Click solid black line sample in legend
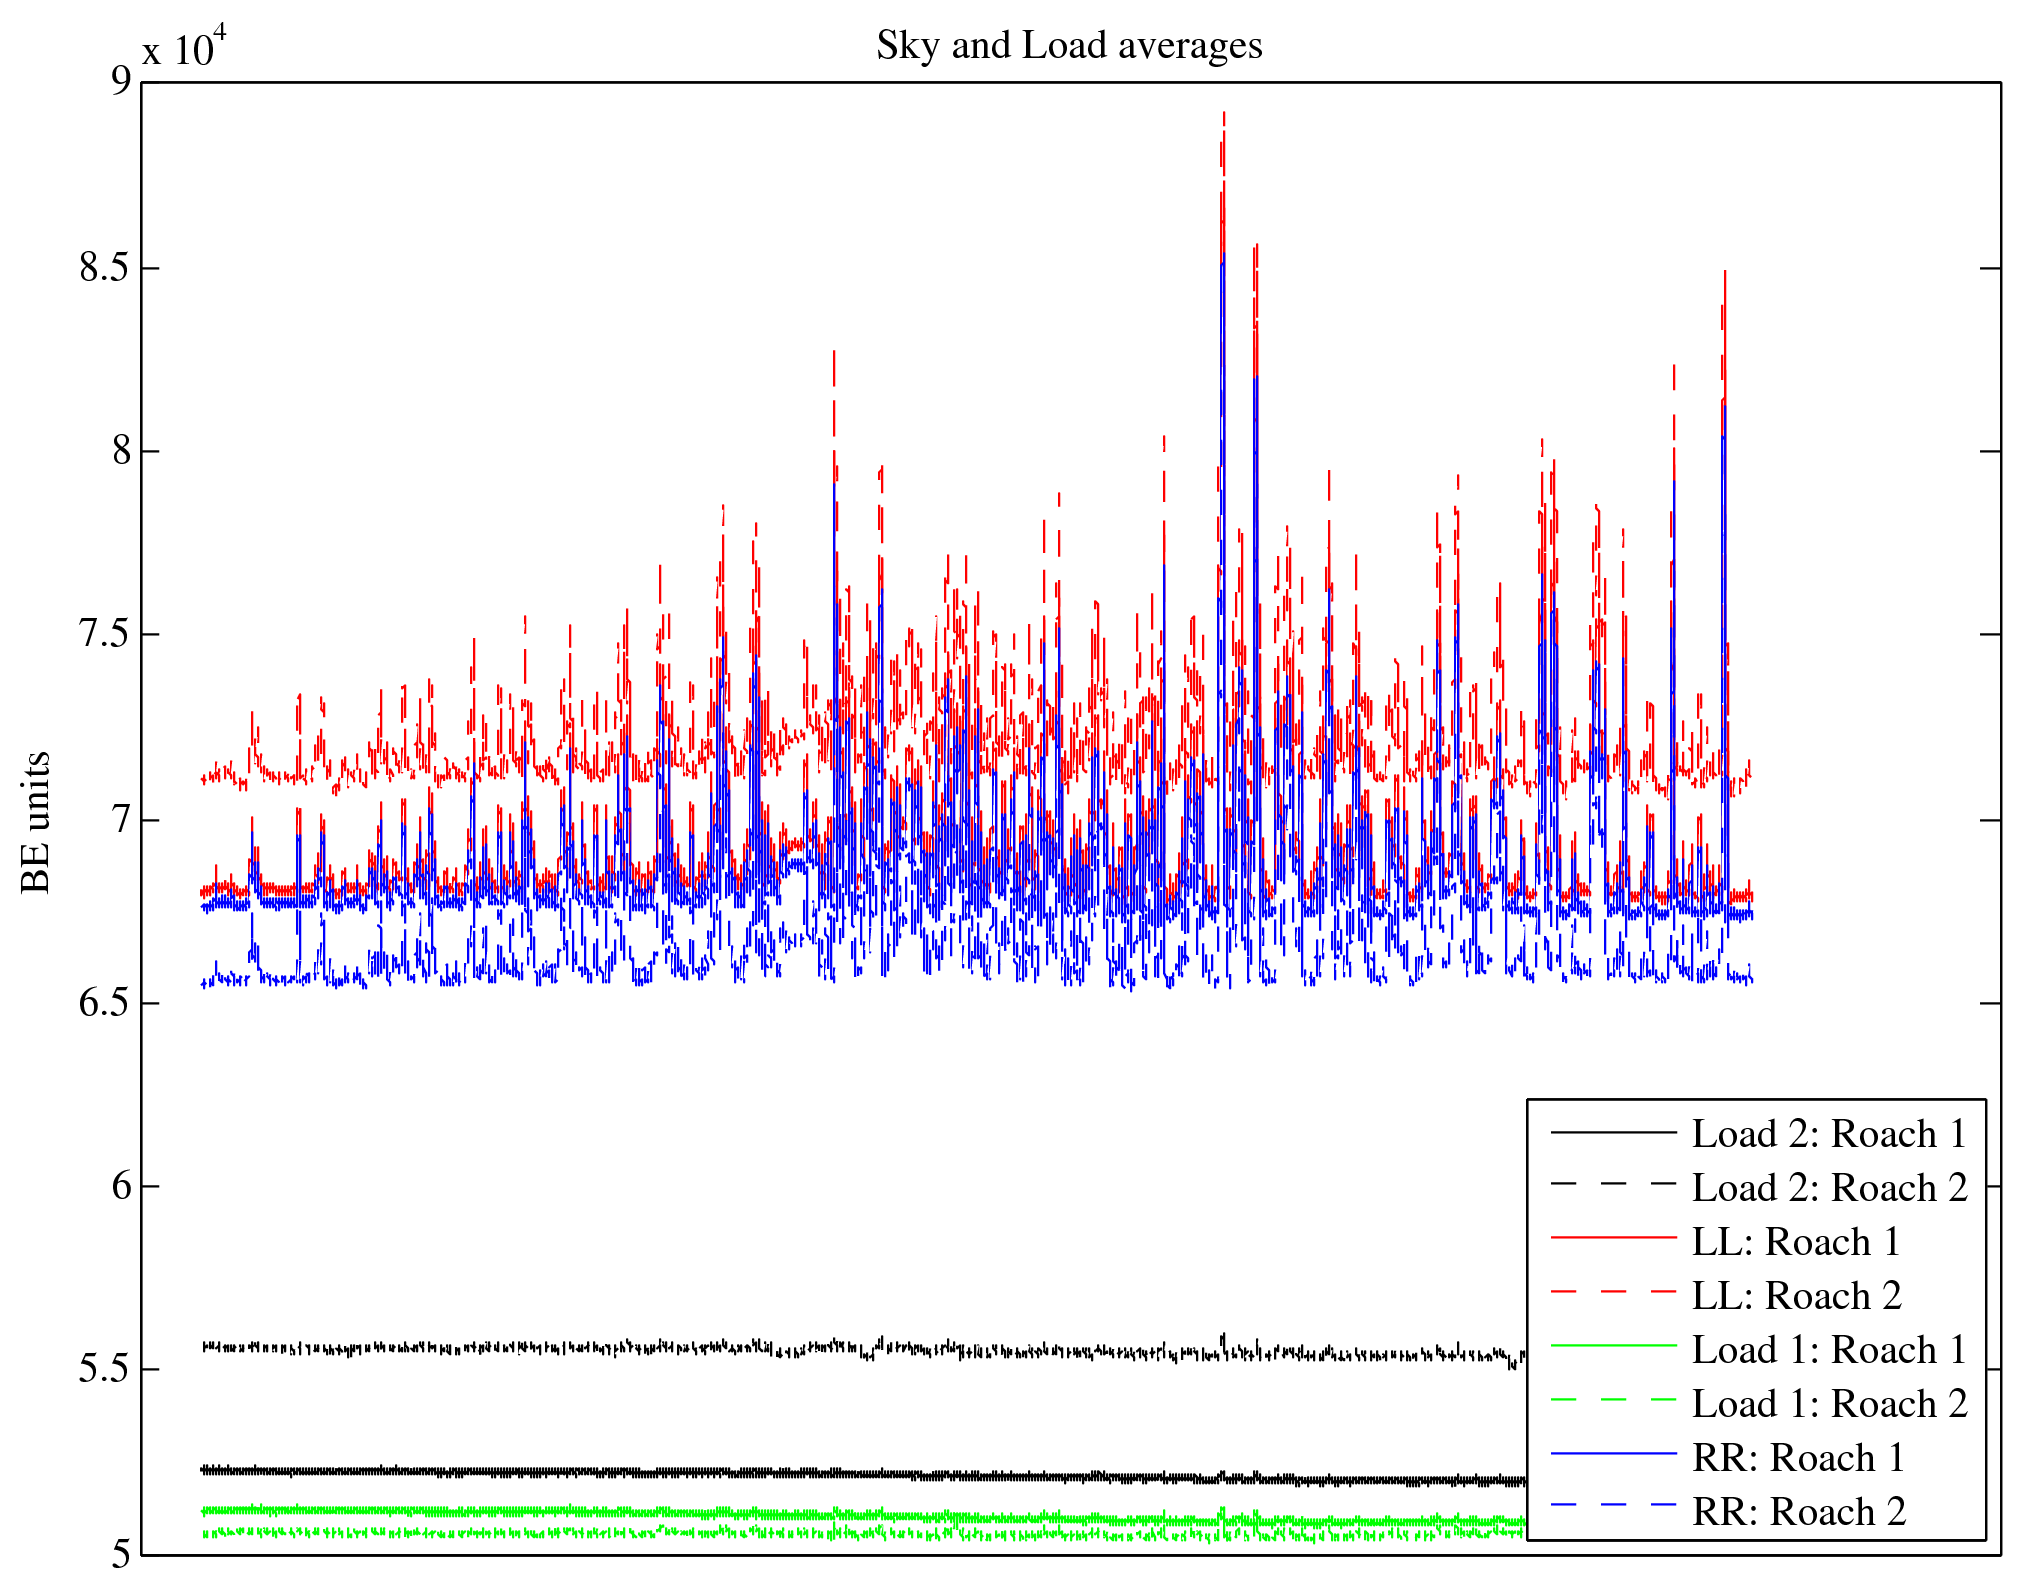The width and height of the screenshot is (2029, 1592). [1613, 1132]
